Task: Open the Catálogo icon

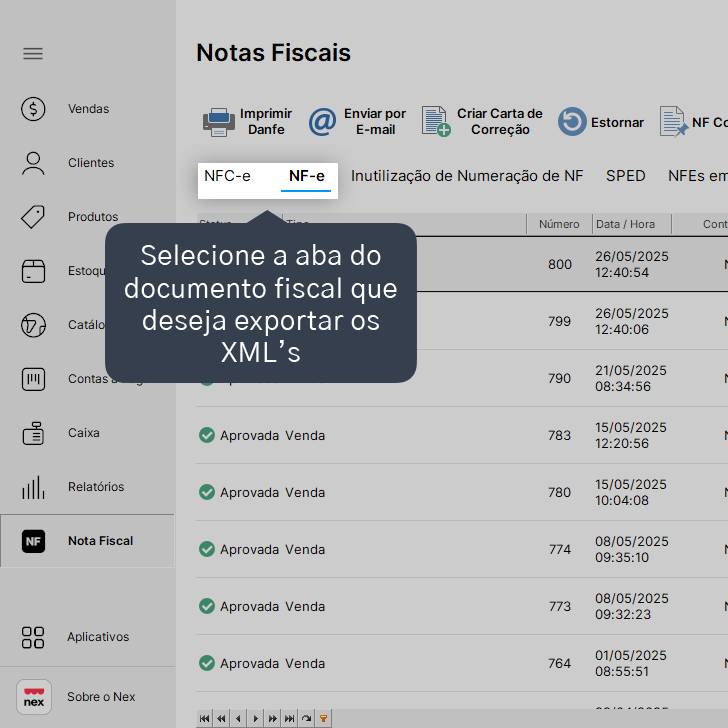Action: tap(33, 325)
